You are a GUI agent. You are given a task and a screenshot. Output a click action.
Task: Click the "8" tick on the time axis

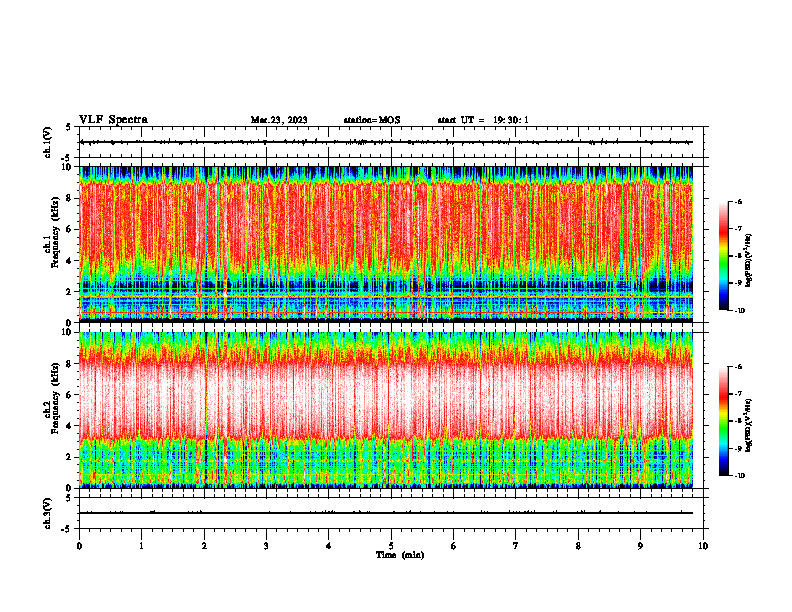click(578, 546)
